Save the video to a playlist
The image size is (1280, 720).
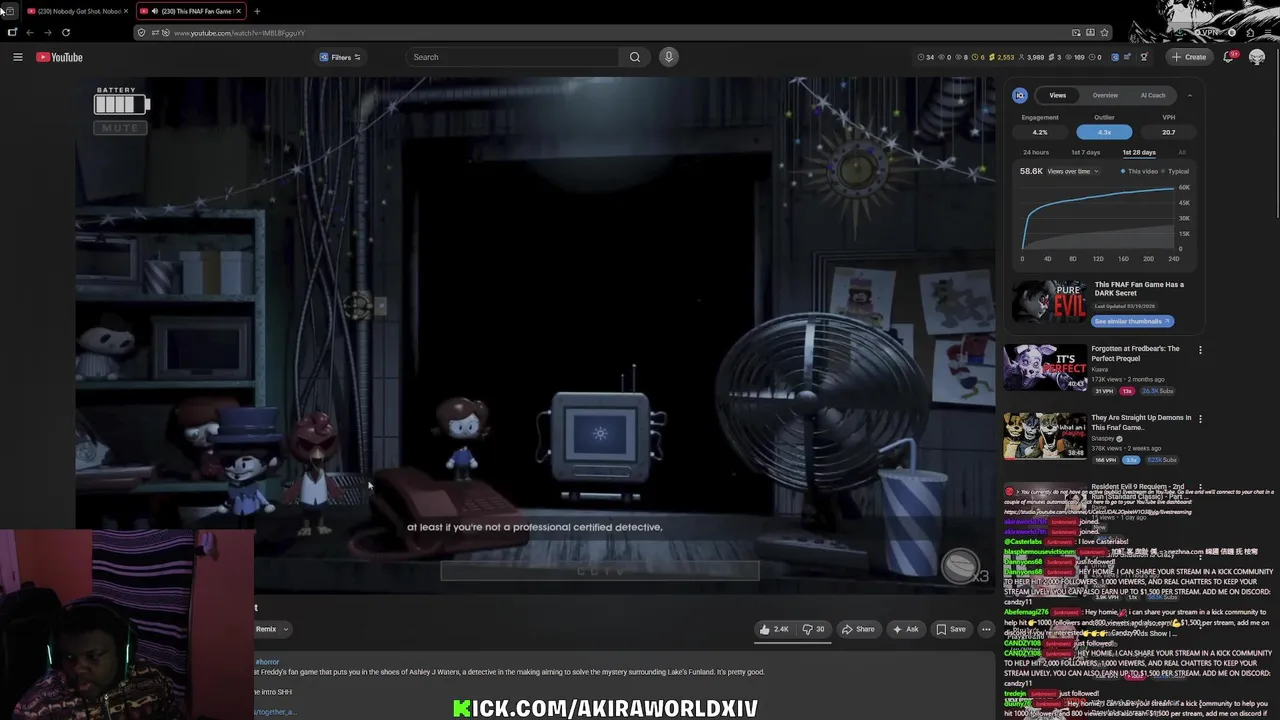950,629
